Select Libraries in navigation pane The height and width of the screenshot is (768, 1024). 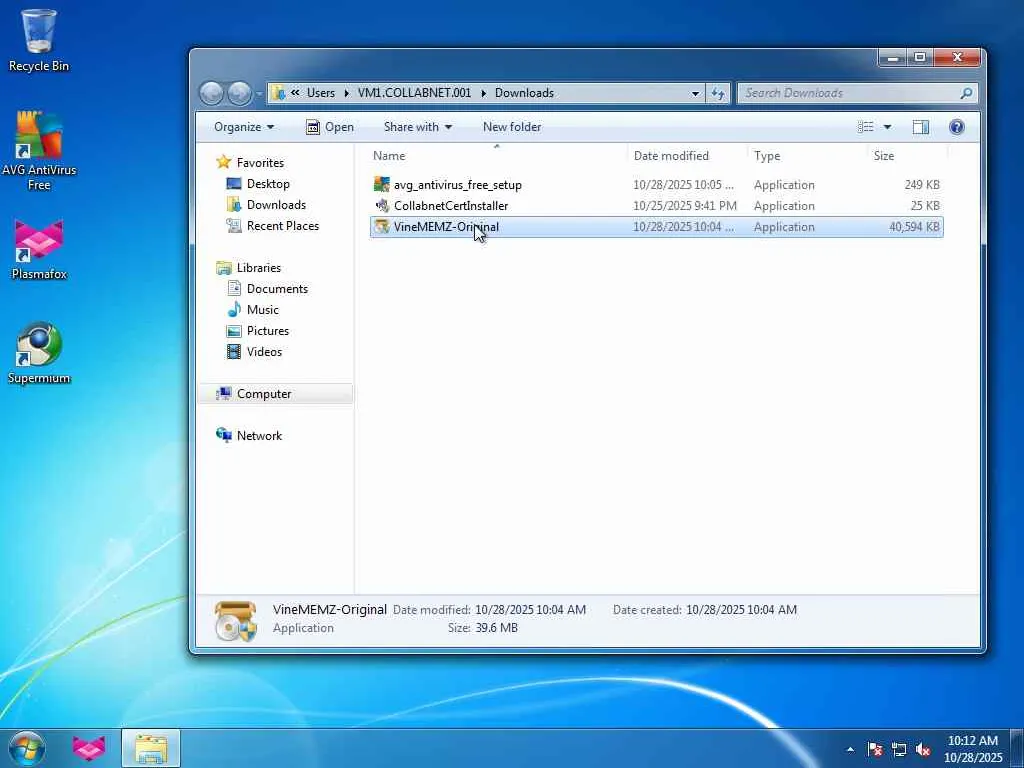click(259, 268)
